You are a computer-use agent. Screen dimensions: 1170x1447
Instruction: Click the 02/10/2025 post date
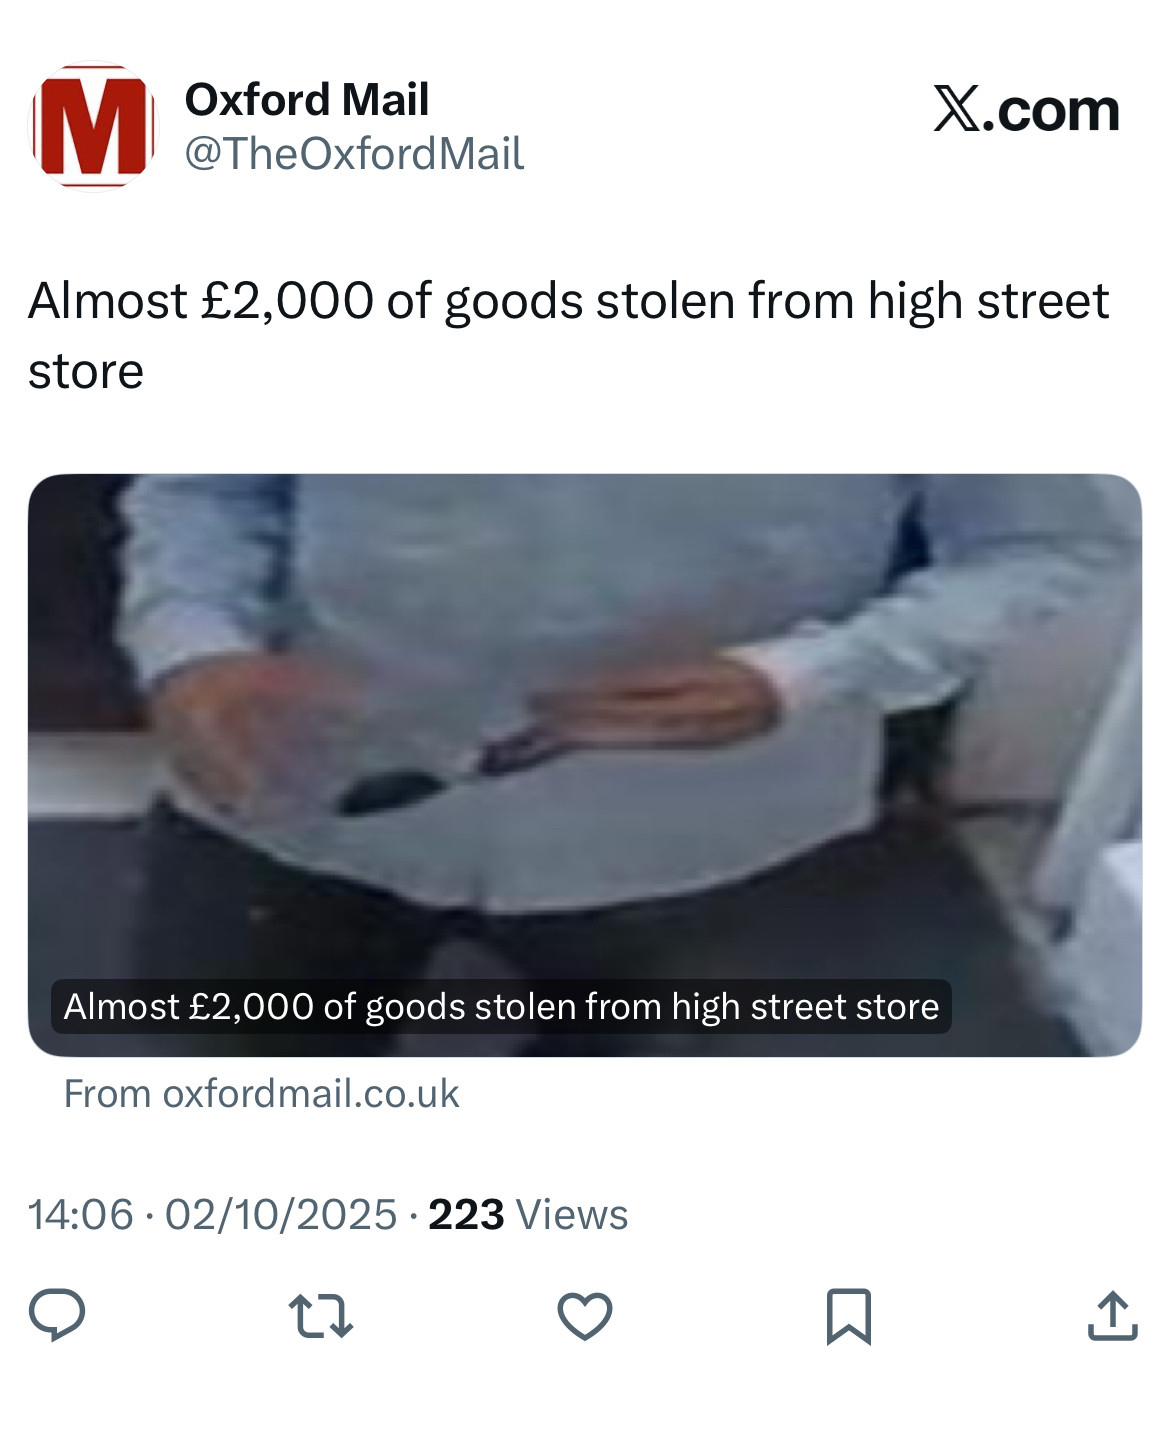[x=281, y=1215]
